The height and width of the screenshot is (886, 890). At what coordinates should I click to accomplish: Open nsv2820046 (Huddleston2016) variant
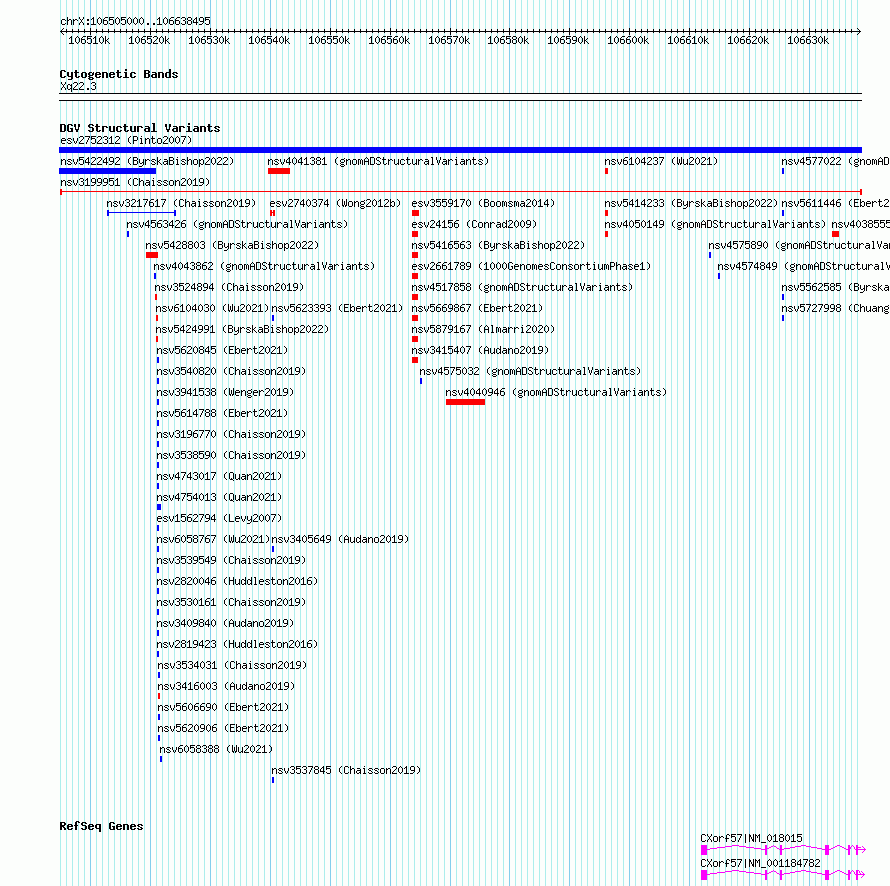(237, 581)
